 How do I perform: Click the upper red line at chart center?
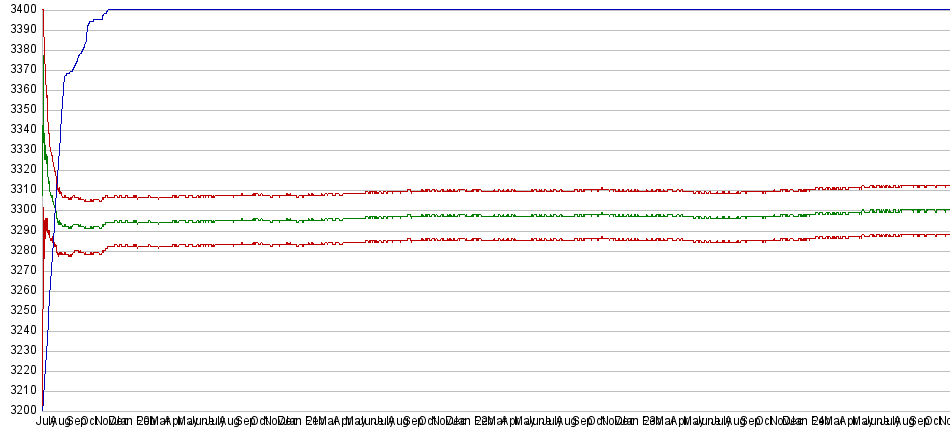(x=500, y=190)
